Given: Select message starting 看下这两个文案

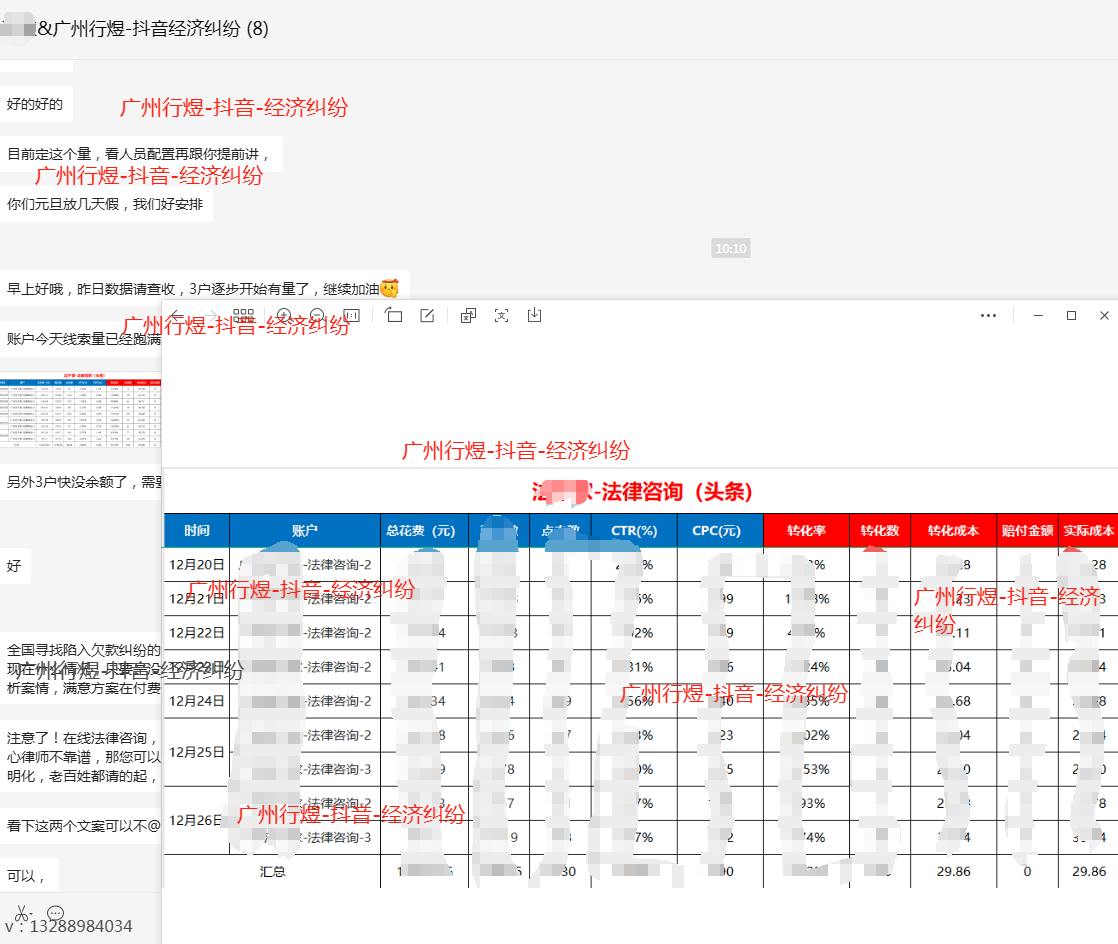Looking at the screenshot, I should 81,826.
